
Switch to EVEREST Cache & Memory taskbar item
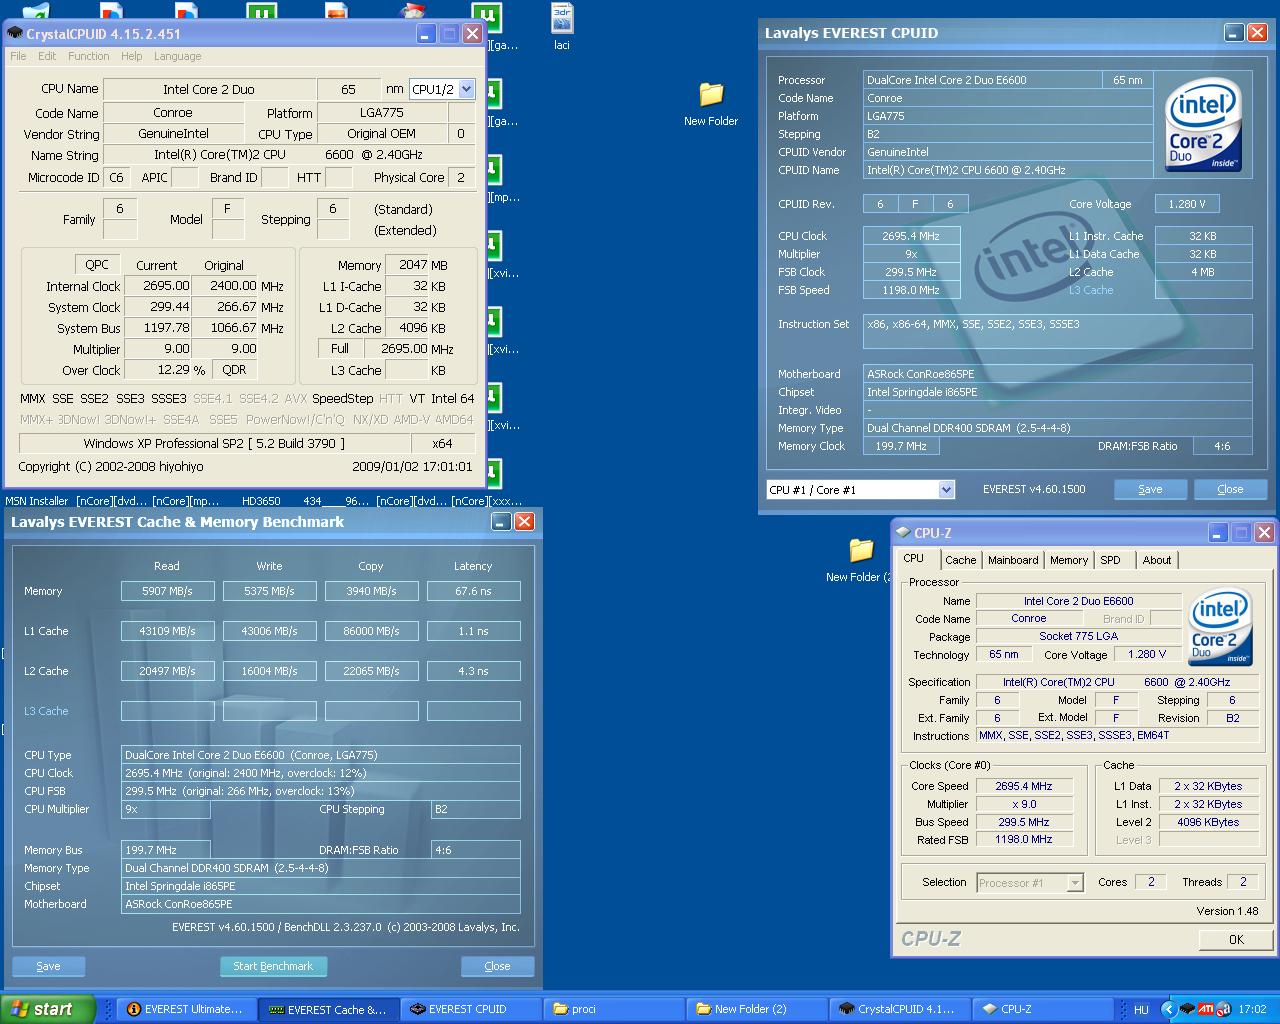(329, 1010)
